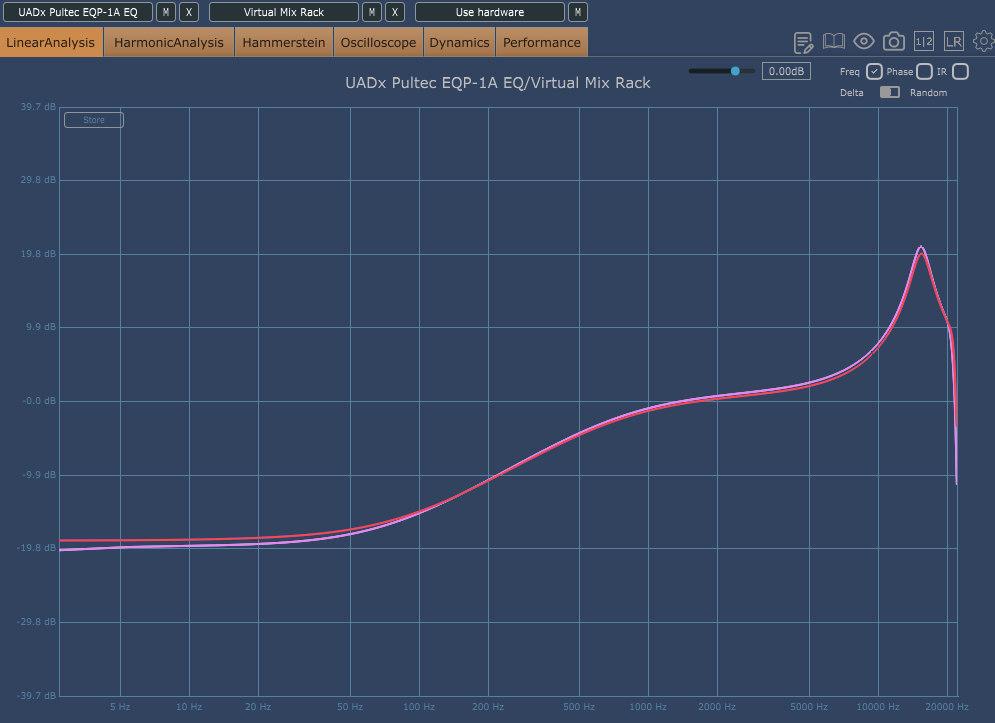The height and width of the screenshot is (723, 995).
Task: Open the Use hardware selector
Action: pos(490,12)
